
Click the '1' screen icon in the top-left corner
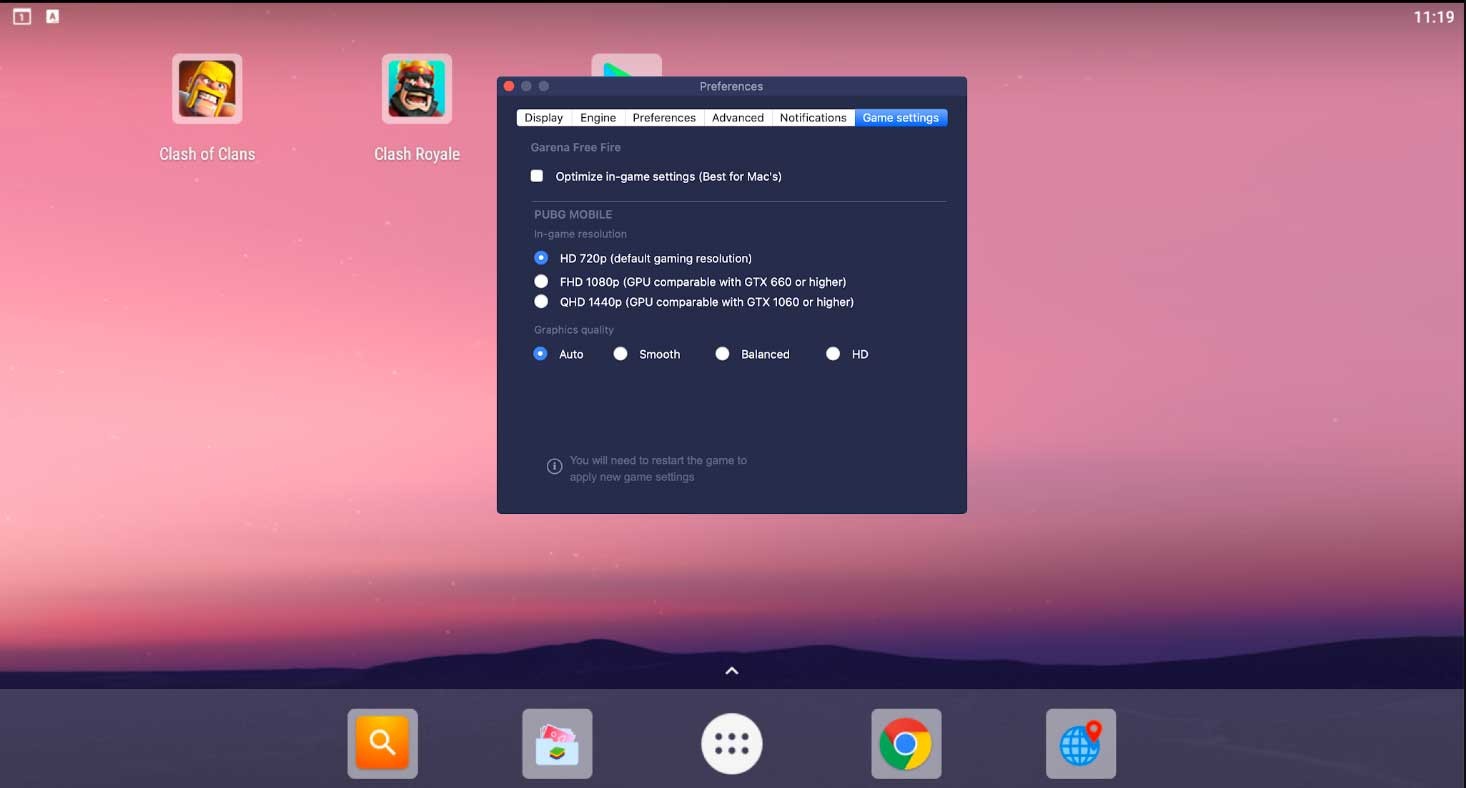(x=20, y=16)
